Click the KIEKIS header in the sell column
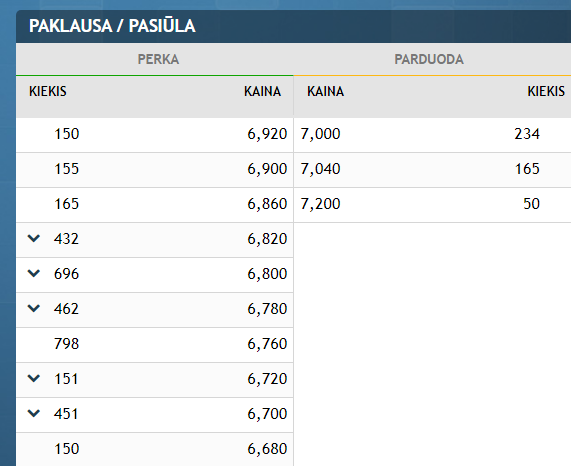The image size is (571, 466). [546, 91]
